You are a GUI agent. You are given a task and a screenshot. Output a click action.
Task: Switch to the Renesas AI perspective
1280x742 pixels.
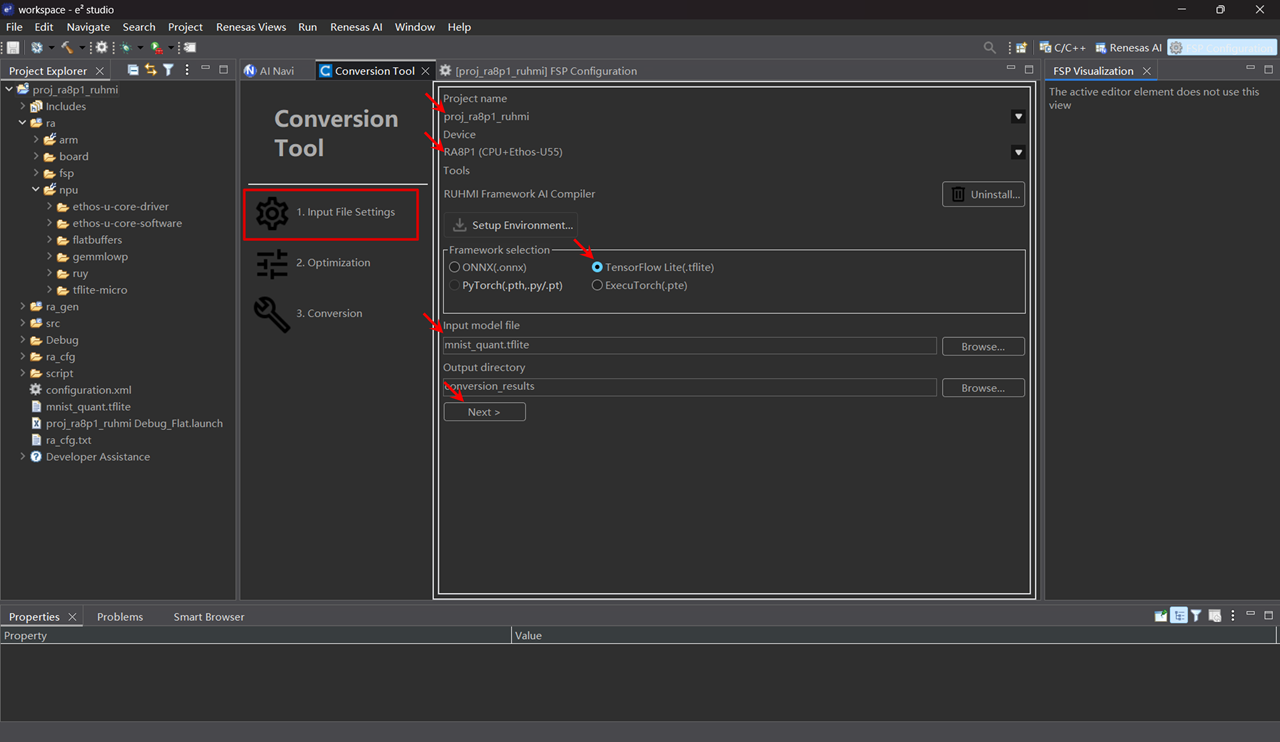click(1128, 47)
